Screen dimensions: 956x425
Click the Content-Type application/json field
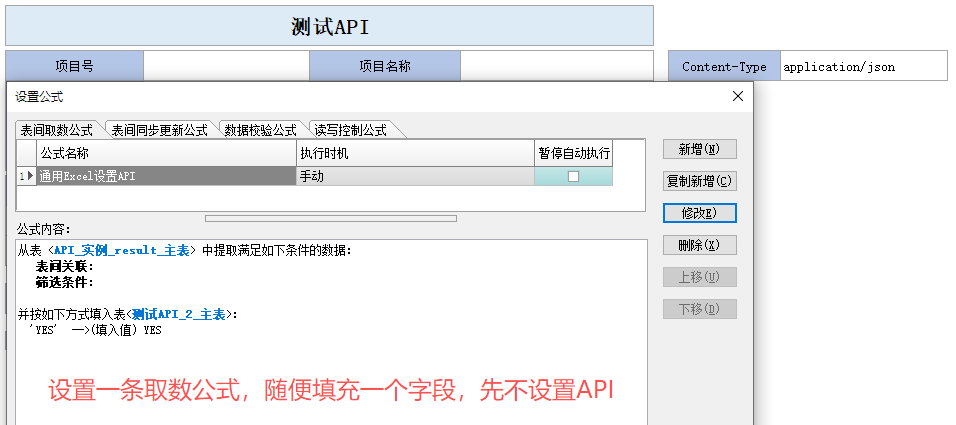click(862, 67)
